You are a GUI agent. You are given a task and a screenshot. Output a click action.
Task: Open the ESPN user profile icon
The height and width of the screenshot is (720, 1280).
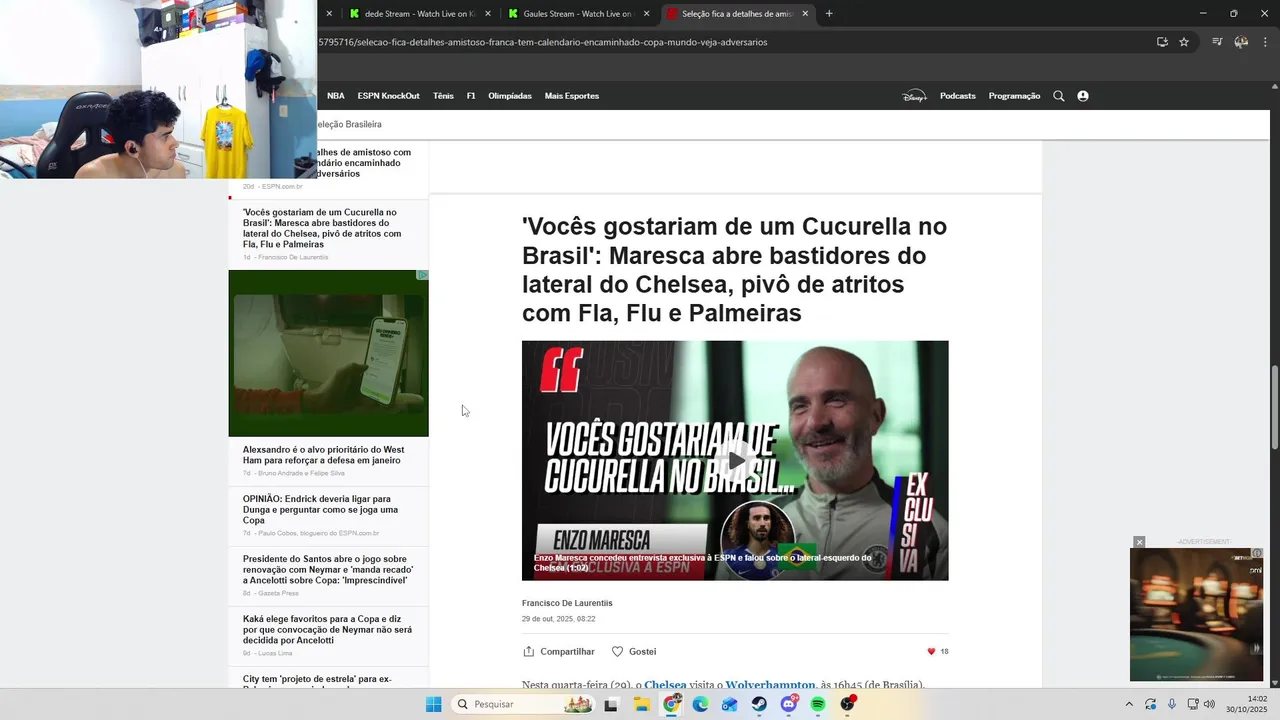pos(1083,96)
